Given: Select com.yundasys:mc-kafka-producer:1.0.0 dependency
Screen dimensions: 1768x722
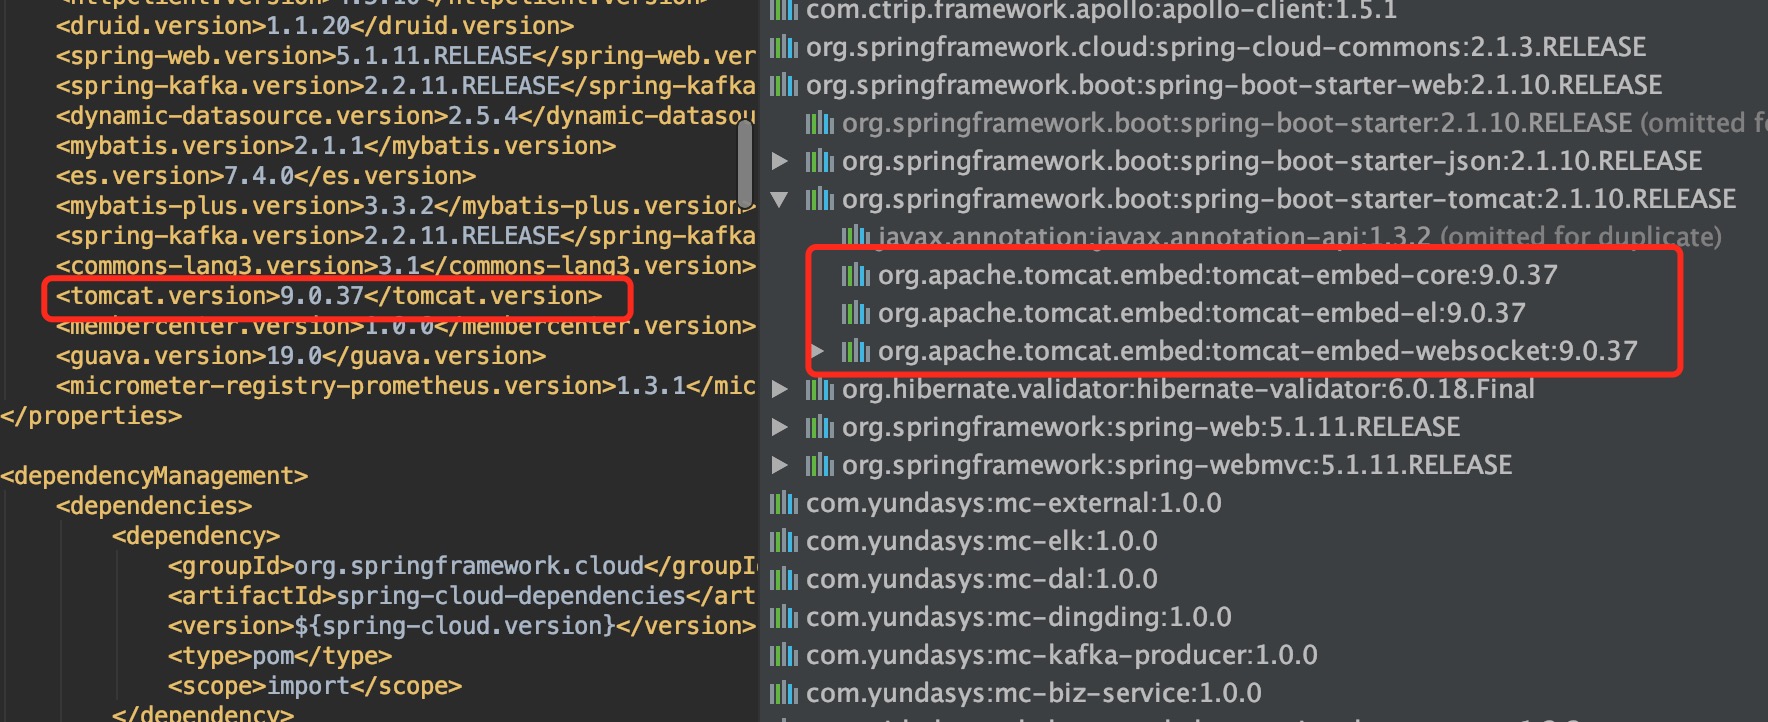Looking at the screenshot, I should (1062, 655).
